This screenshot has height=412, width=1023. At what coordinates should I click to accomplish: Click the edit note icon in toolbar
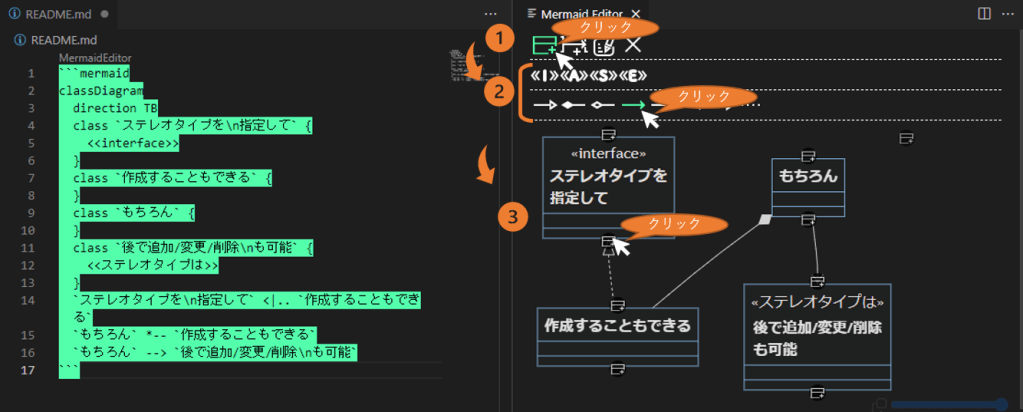603,45
